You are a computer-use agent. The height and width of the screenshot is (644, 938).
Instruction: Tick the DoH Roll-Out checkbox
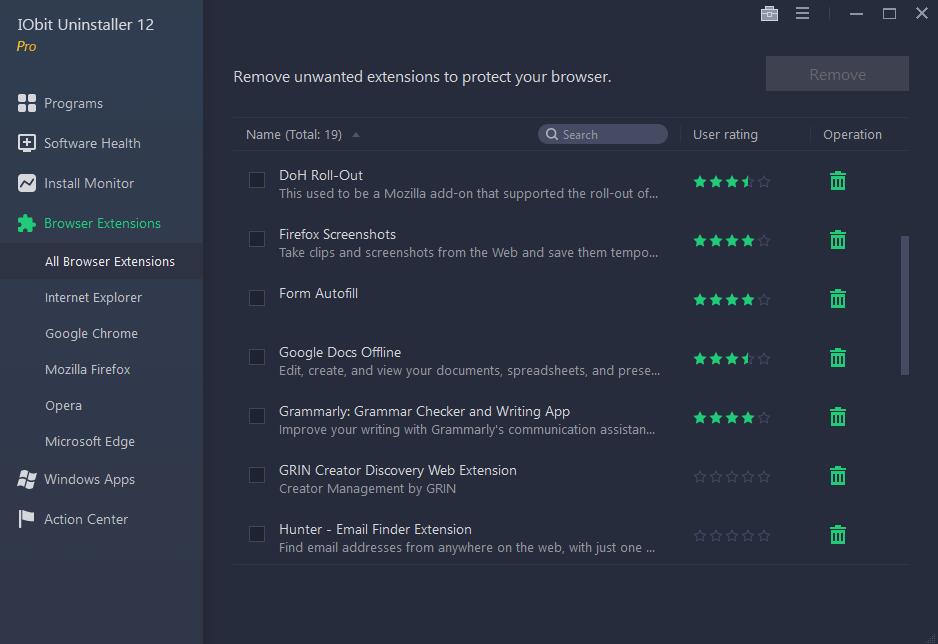[x=257, y=180]
